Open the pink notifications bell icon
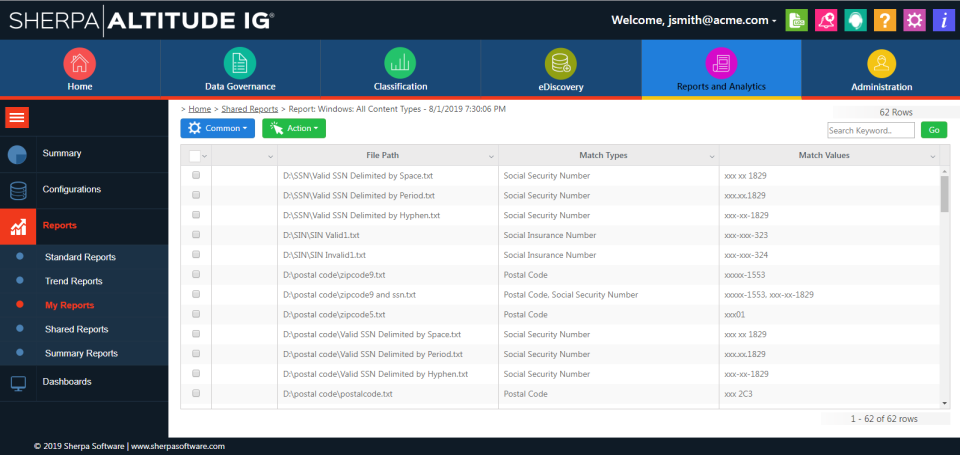The width and height of the screenshot is (960, 455). (x=825, y=20)
